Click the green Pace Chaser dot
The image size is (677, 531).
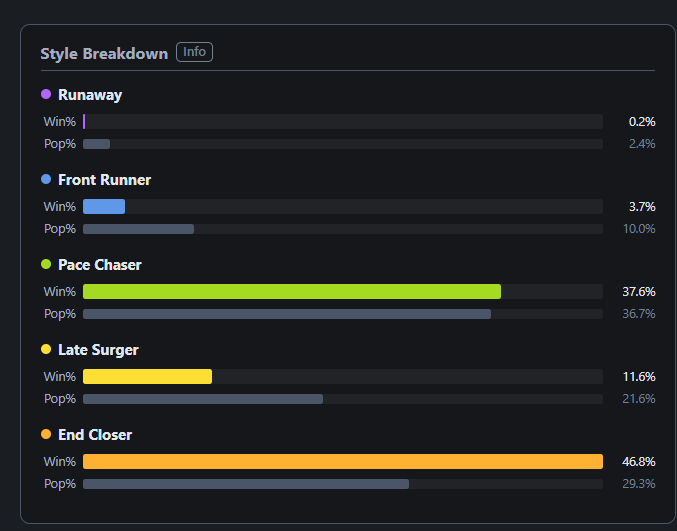[46, 264]
